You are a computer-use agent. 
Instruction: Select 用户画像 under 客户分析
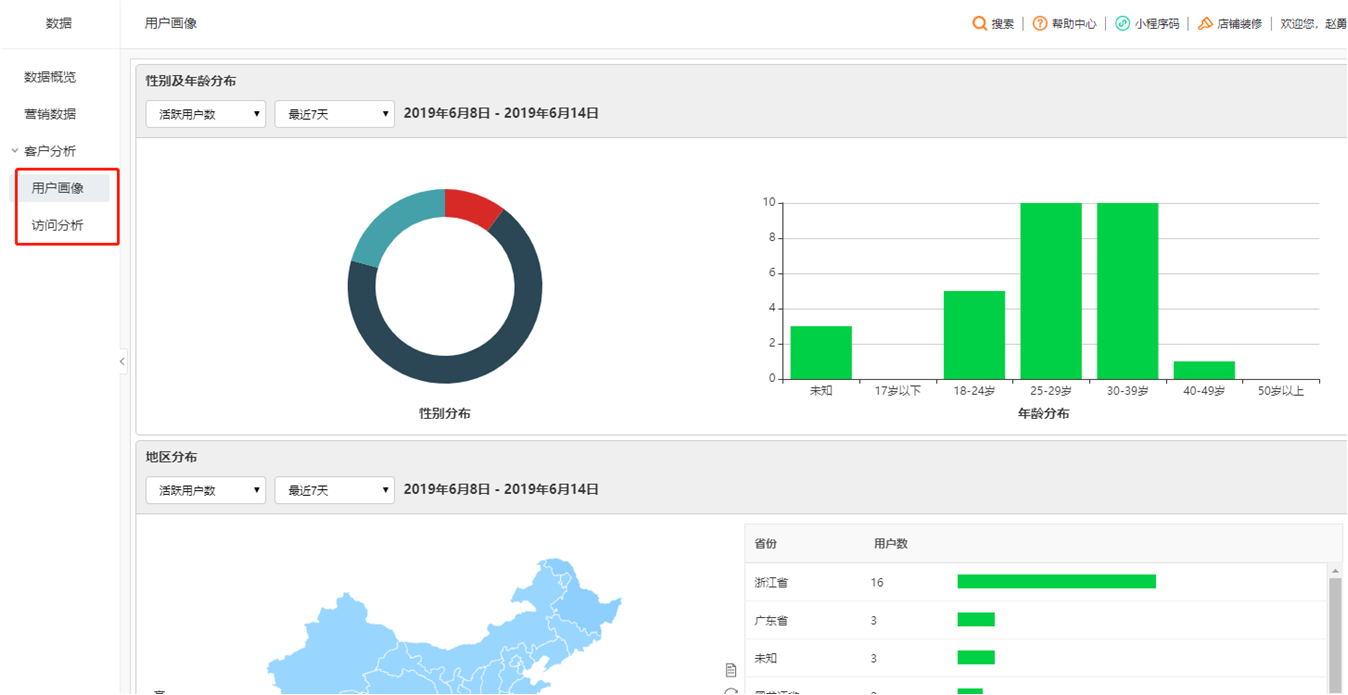click(58, 188)
